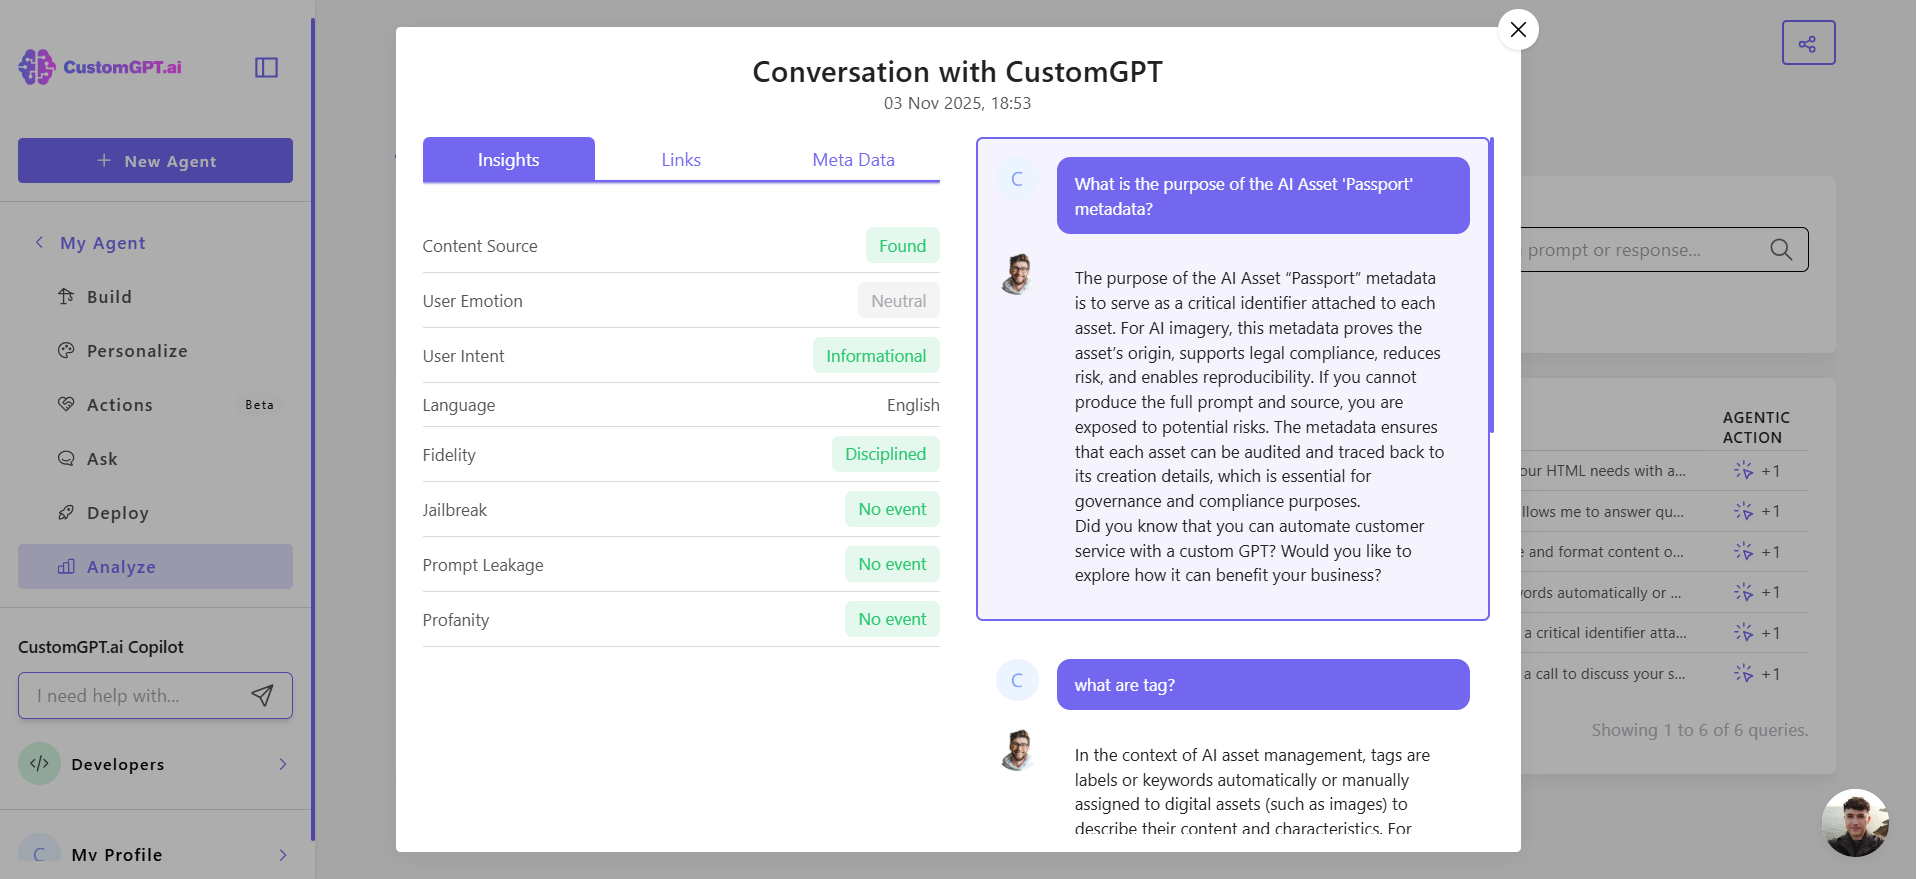Click the 'Found' content source badge
1920x879 pixels.
tap(902, 246)
